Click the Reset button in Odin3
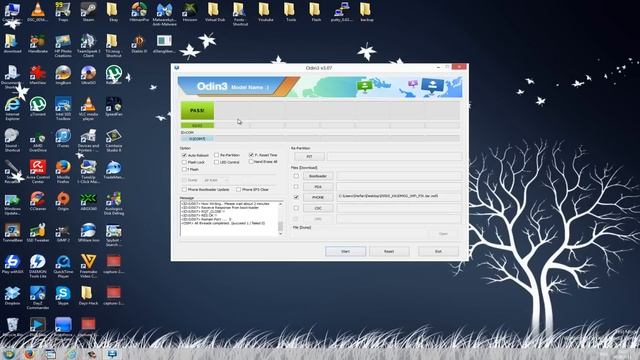 click(389, 251)
